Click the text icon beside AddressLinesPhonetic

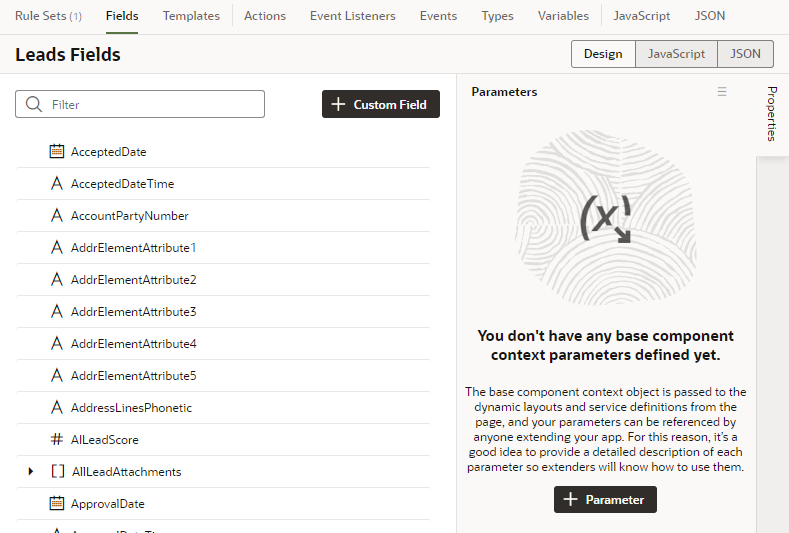[57, 407]
